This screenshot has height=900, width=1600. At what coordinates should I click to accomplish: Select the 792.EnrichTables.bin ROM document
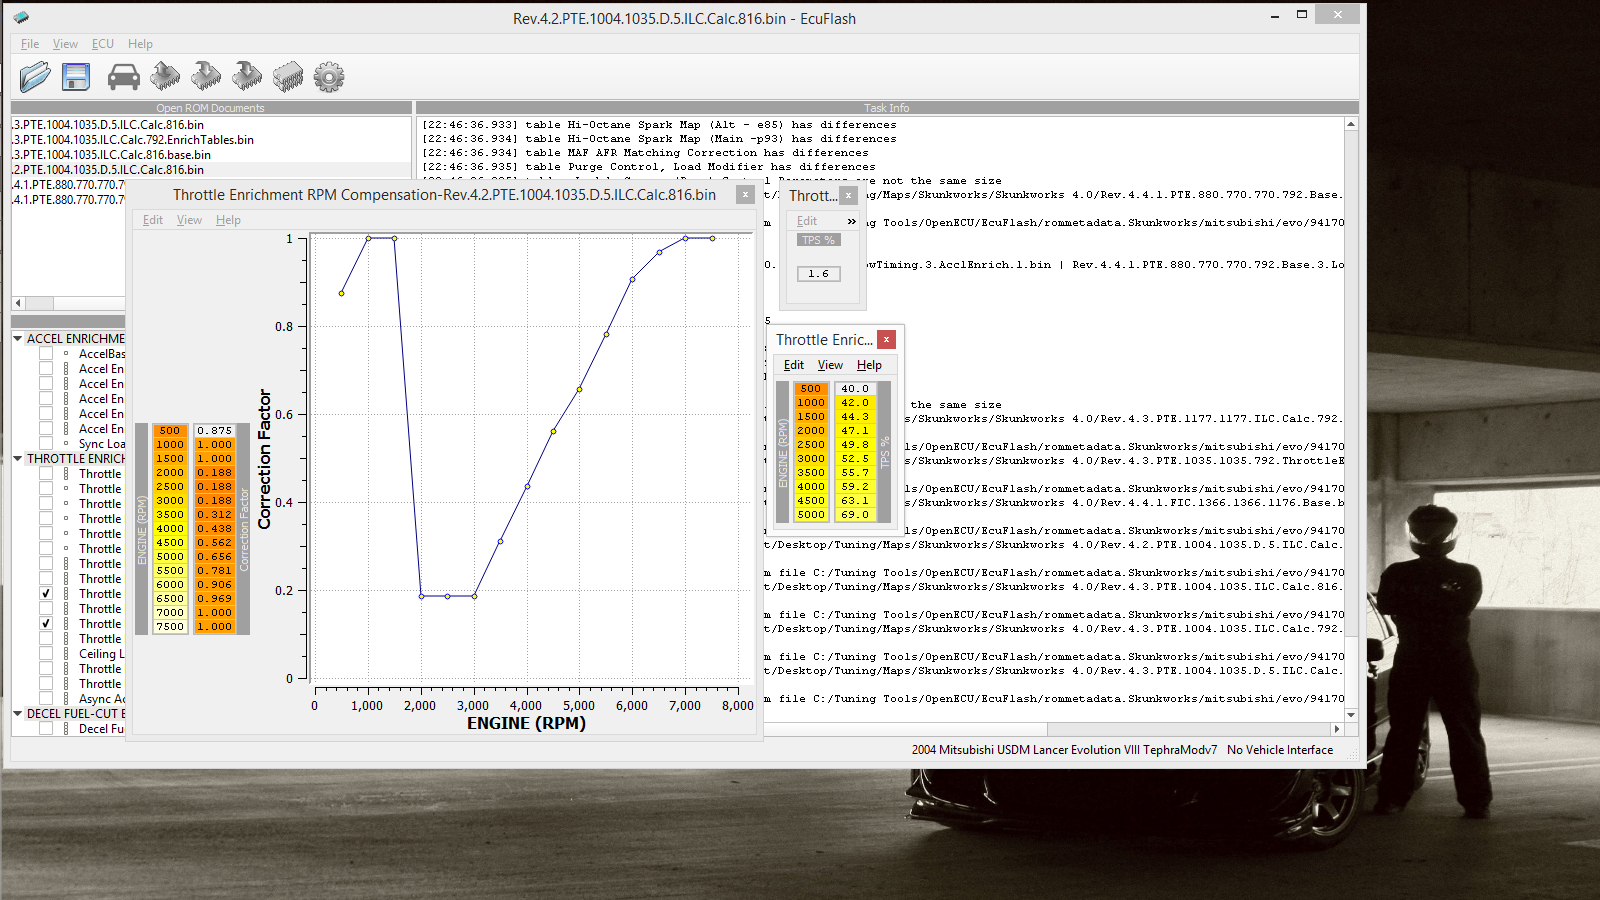[x=133, y=140]
